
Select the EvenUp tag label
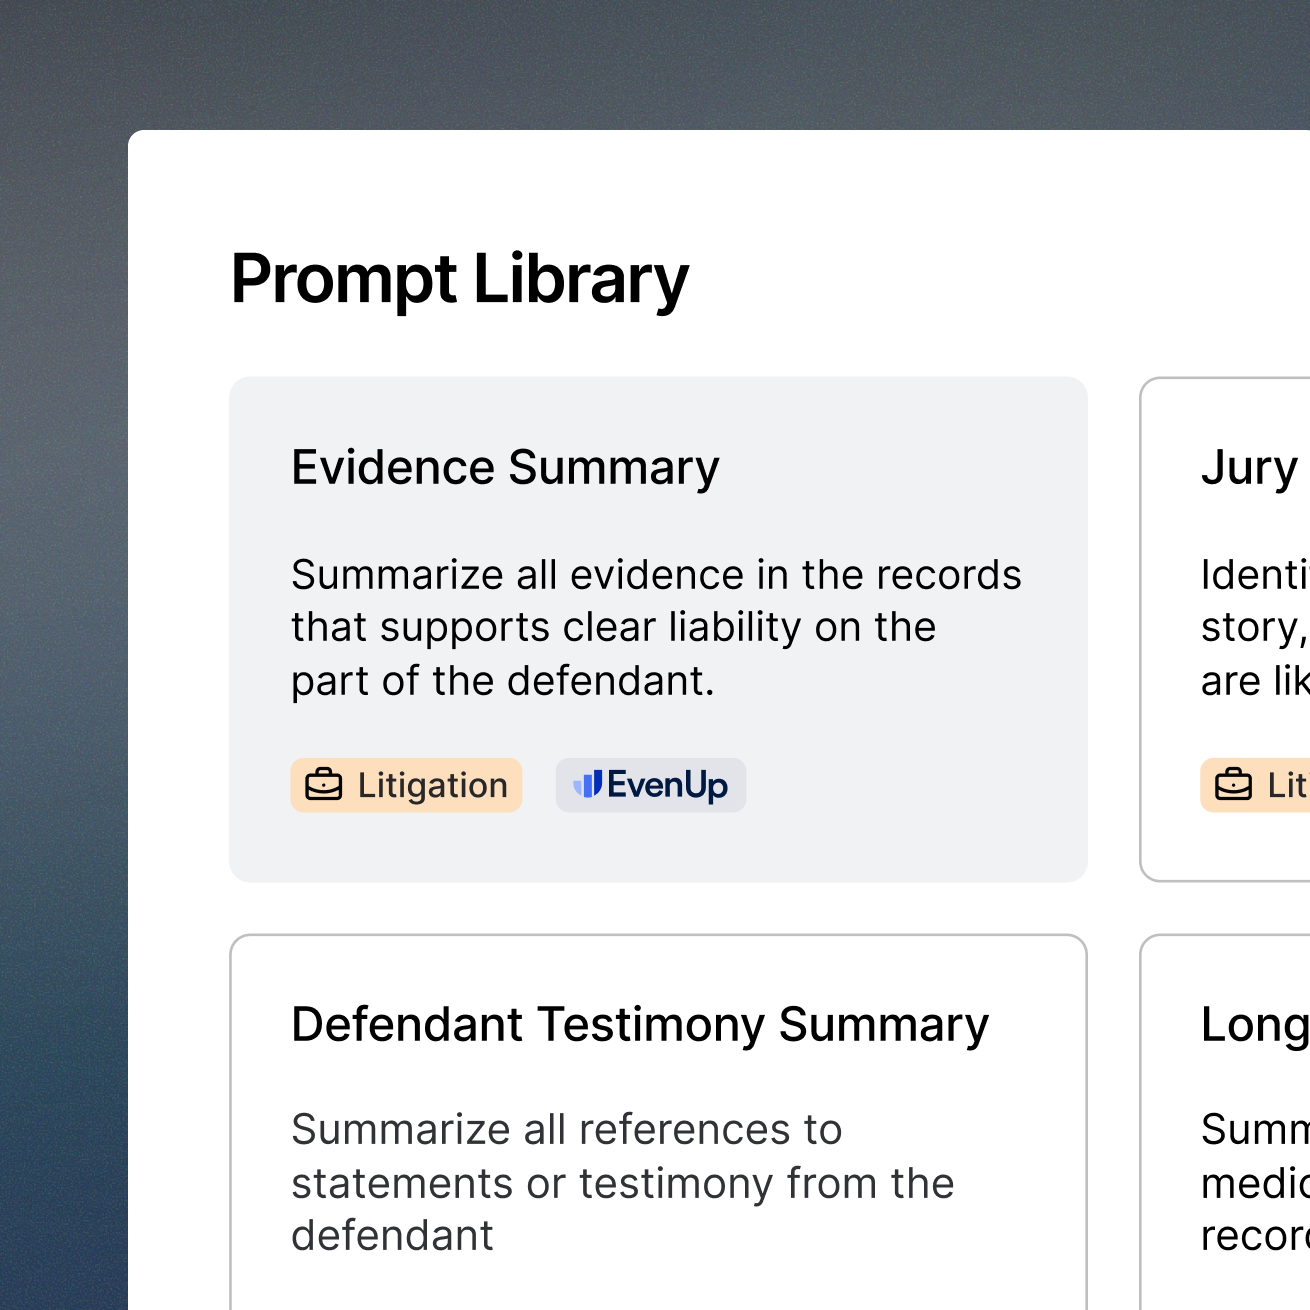(x=667, y=785)
